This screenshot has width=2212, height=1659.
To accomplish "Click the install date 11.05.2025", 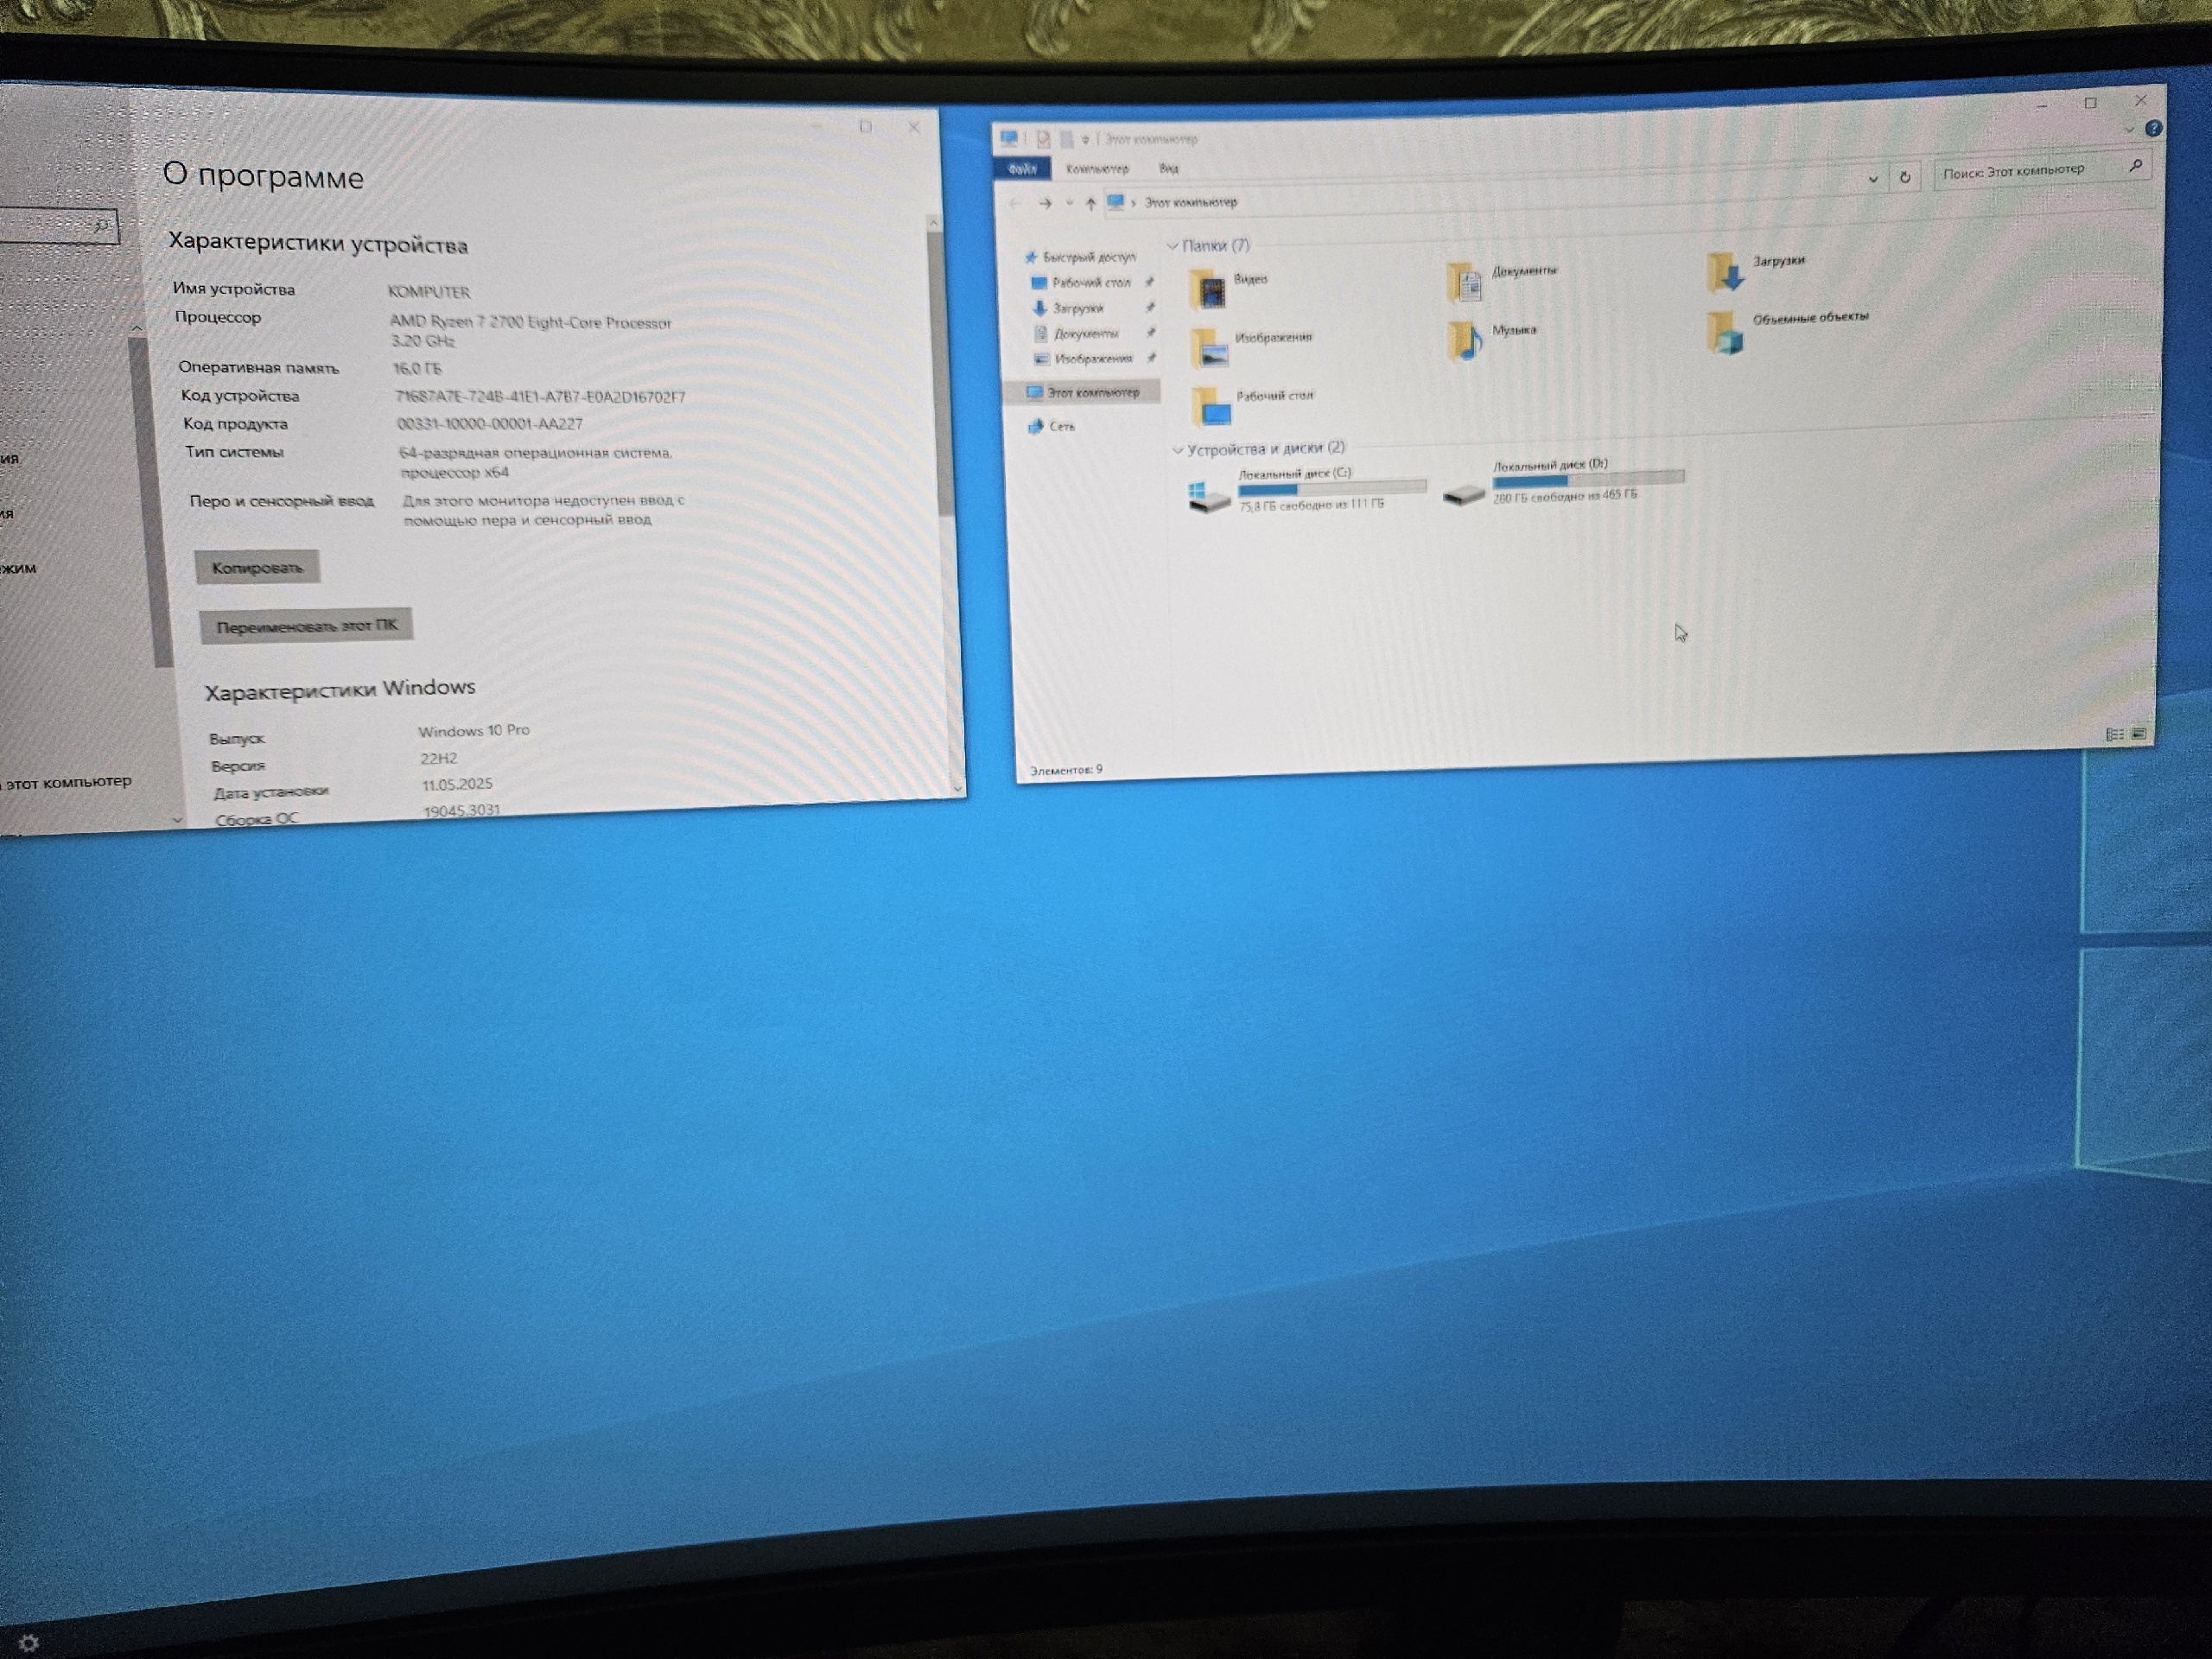I will [x=457, y=784].
